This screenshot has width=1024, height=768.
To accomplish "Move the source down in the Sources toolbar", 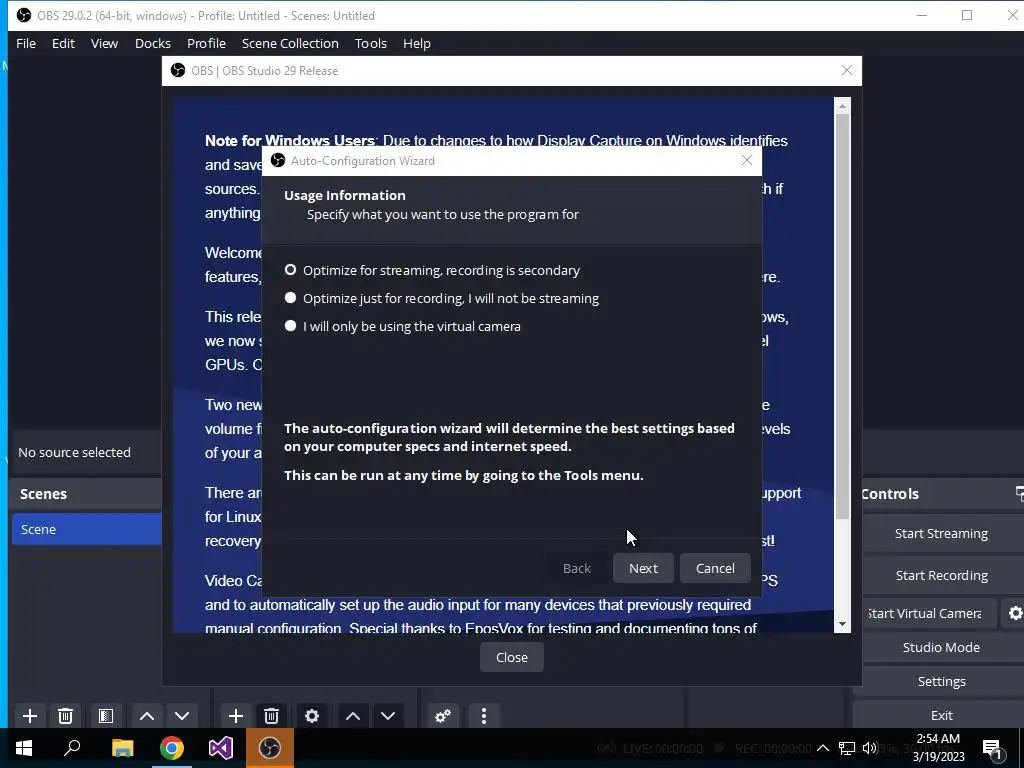I will (388, 716).
